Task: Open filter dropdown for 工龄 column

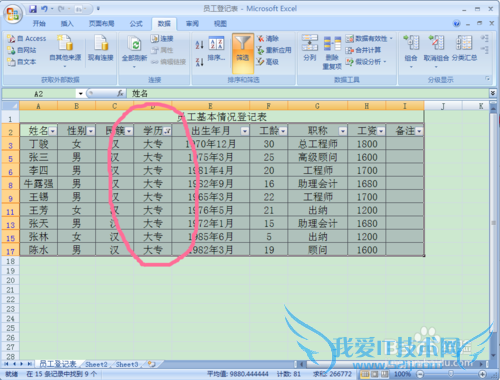Action: coord(283,131)
